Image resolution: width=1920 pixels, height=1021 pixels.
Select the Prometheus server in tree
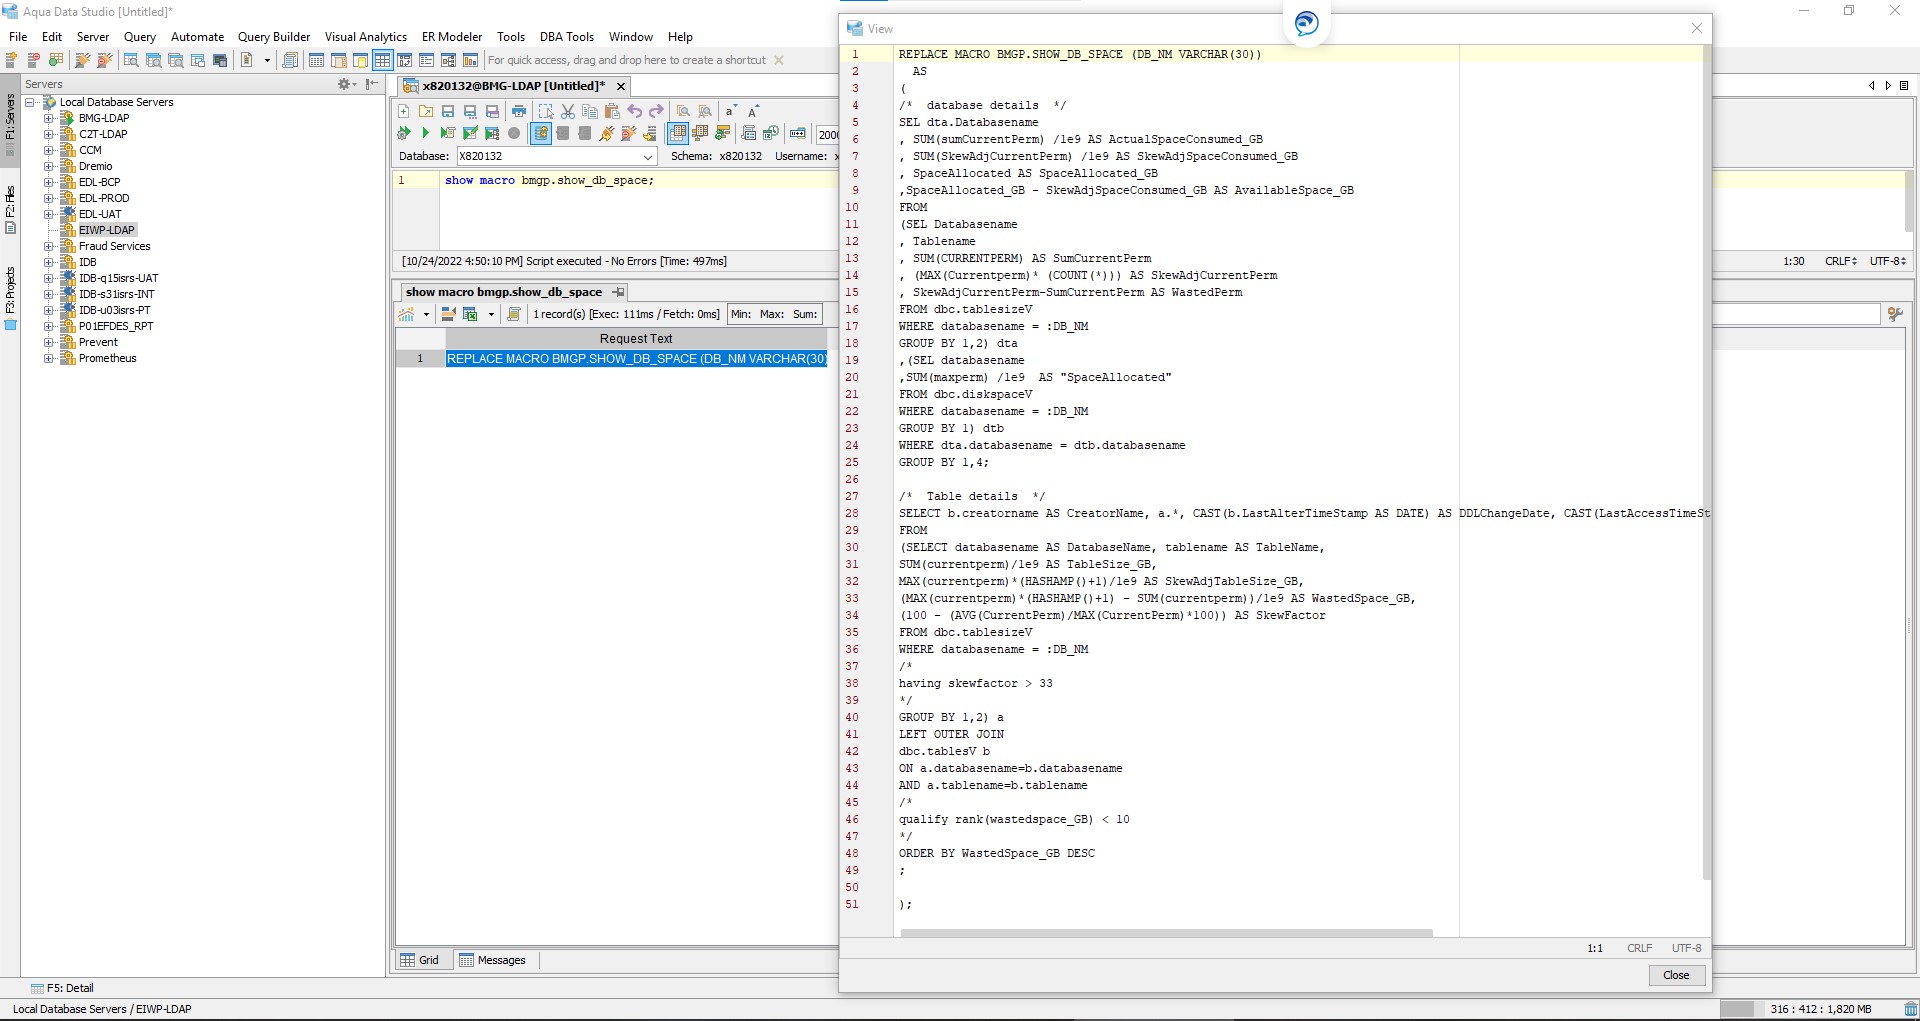[x=107, y=358]
